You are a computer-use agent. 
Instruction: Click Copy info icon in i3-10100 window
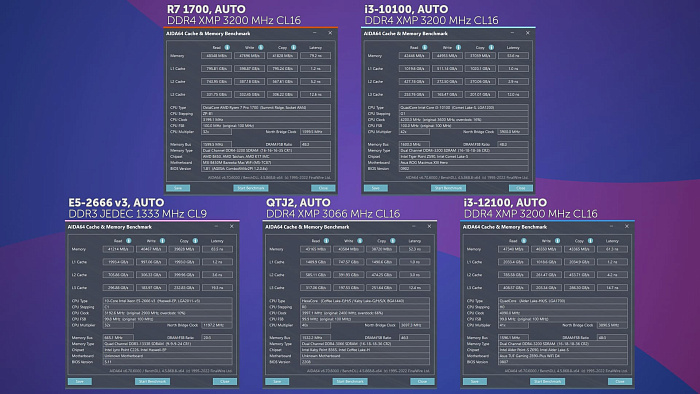491,47
